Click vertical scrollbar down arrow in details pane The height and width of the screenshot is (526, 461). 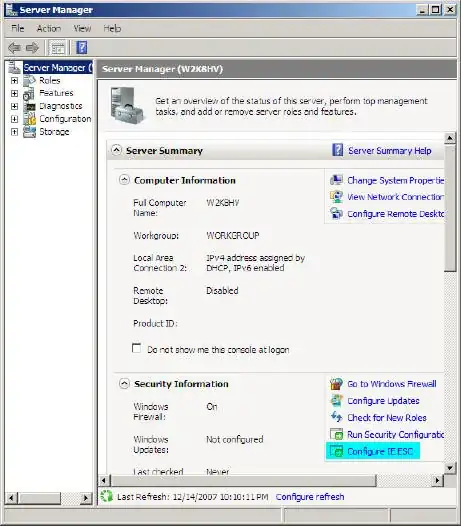tap(450, 467)
